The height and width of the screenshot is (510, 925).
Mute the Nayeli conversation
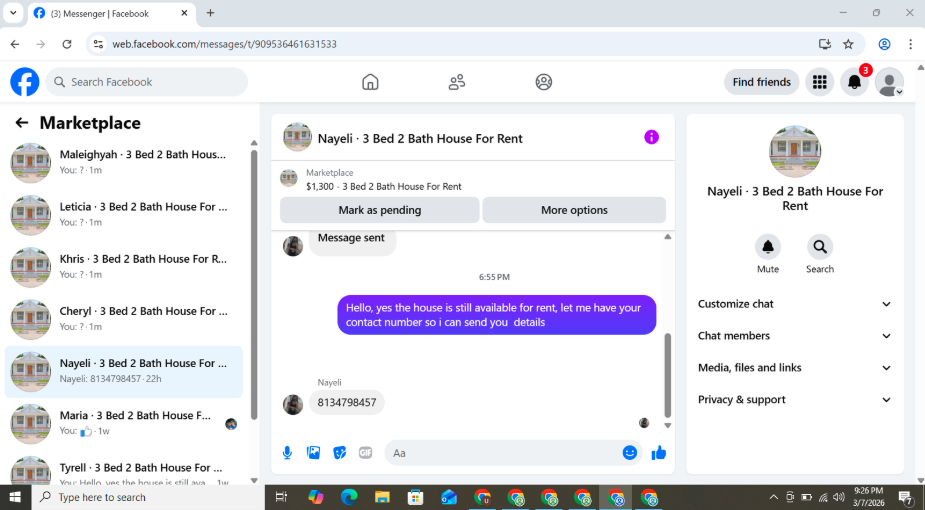point(767,247)
